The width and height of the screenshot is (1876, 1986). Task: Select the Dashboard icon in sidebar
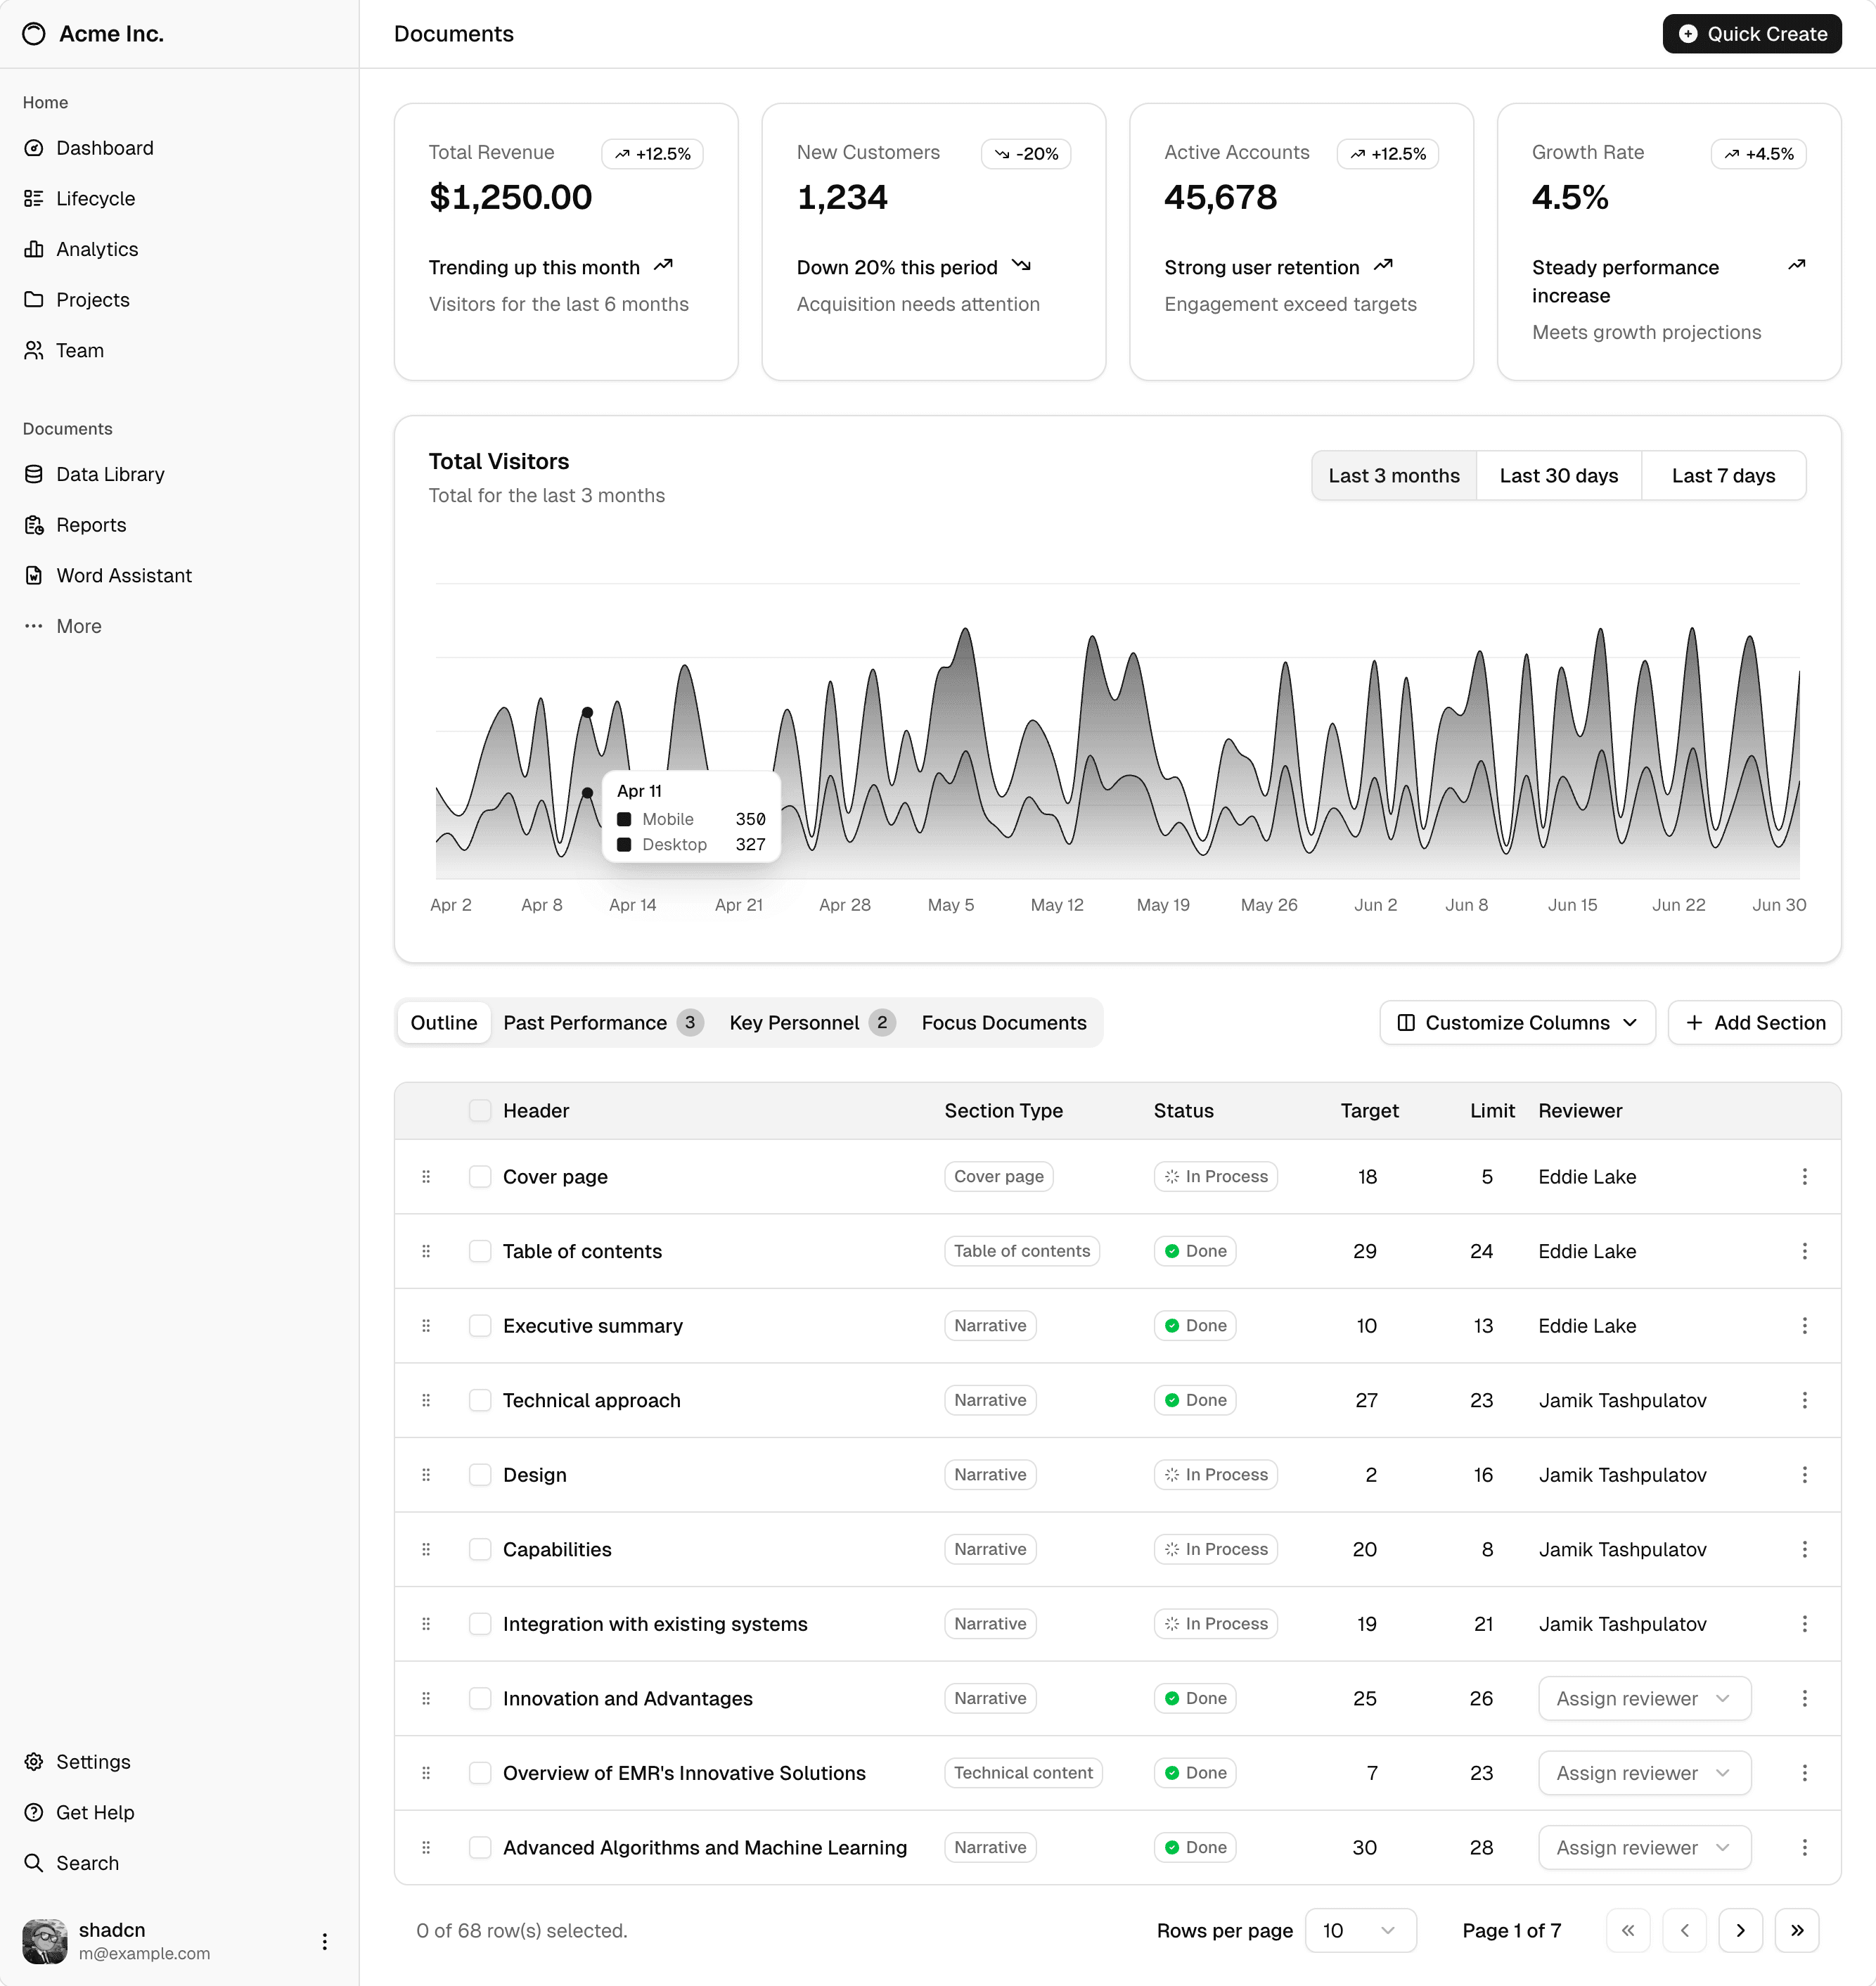(x=34, y=148)
